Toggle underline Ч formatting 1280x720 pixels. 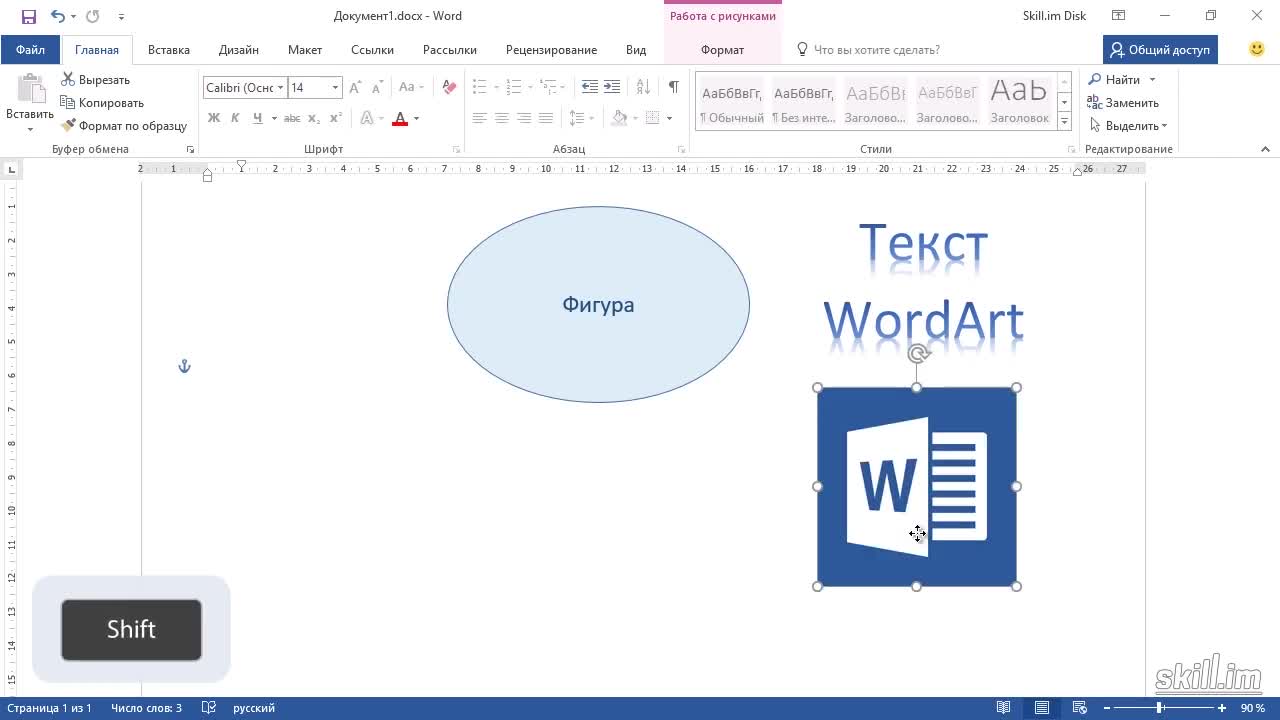point(258,118)
